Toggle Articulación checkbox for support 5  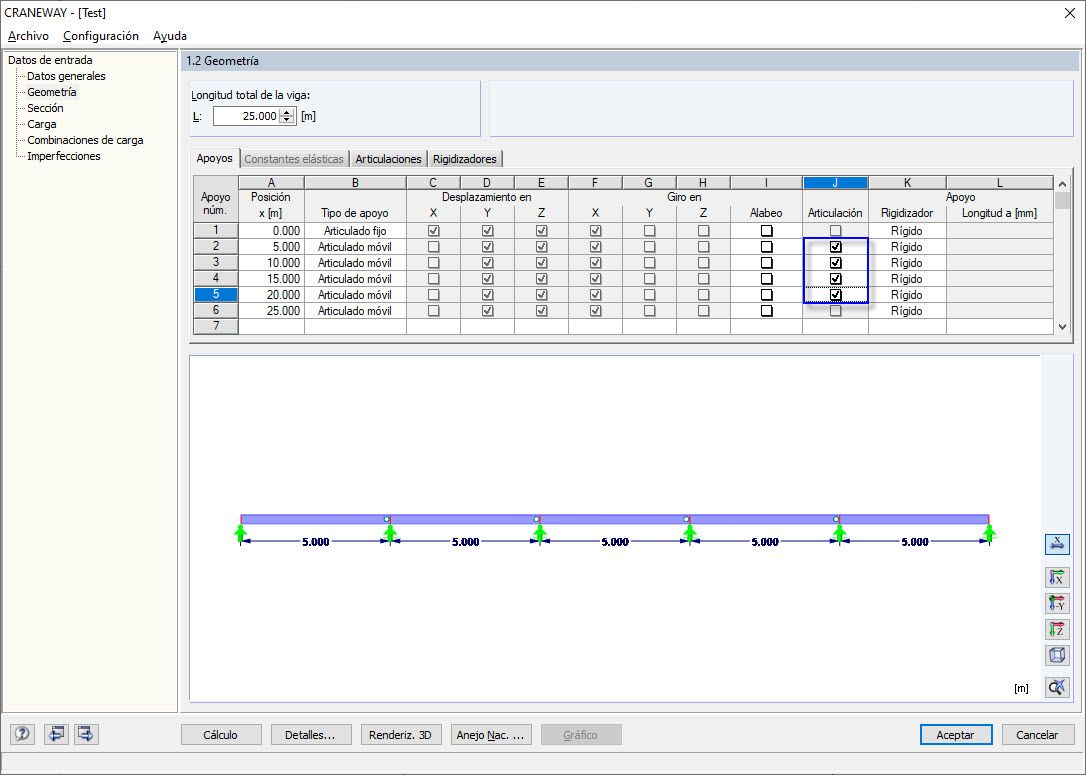pos(835,294)
